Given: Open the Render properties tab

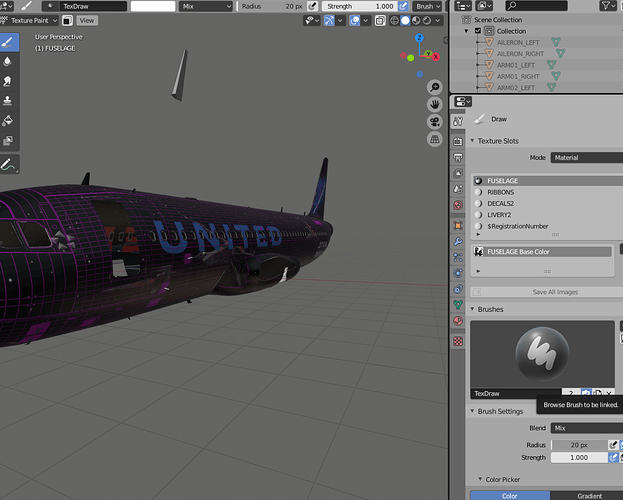Looking at the screenshot, I should point(458,141).
